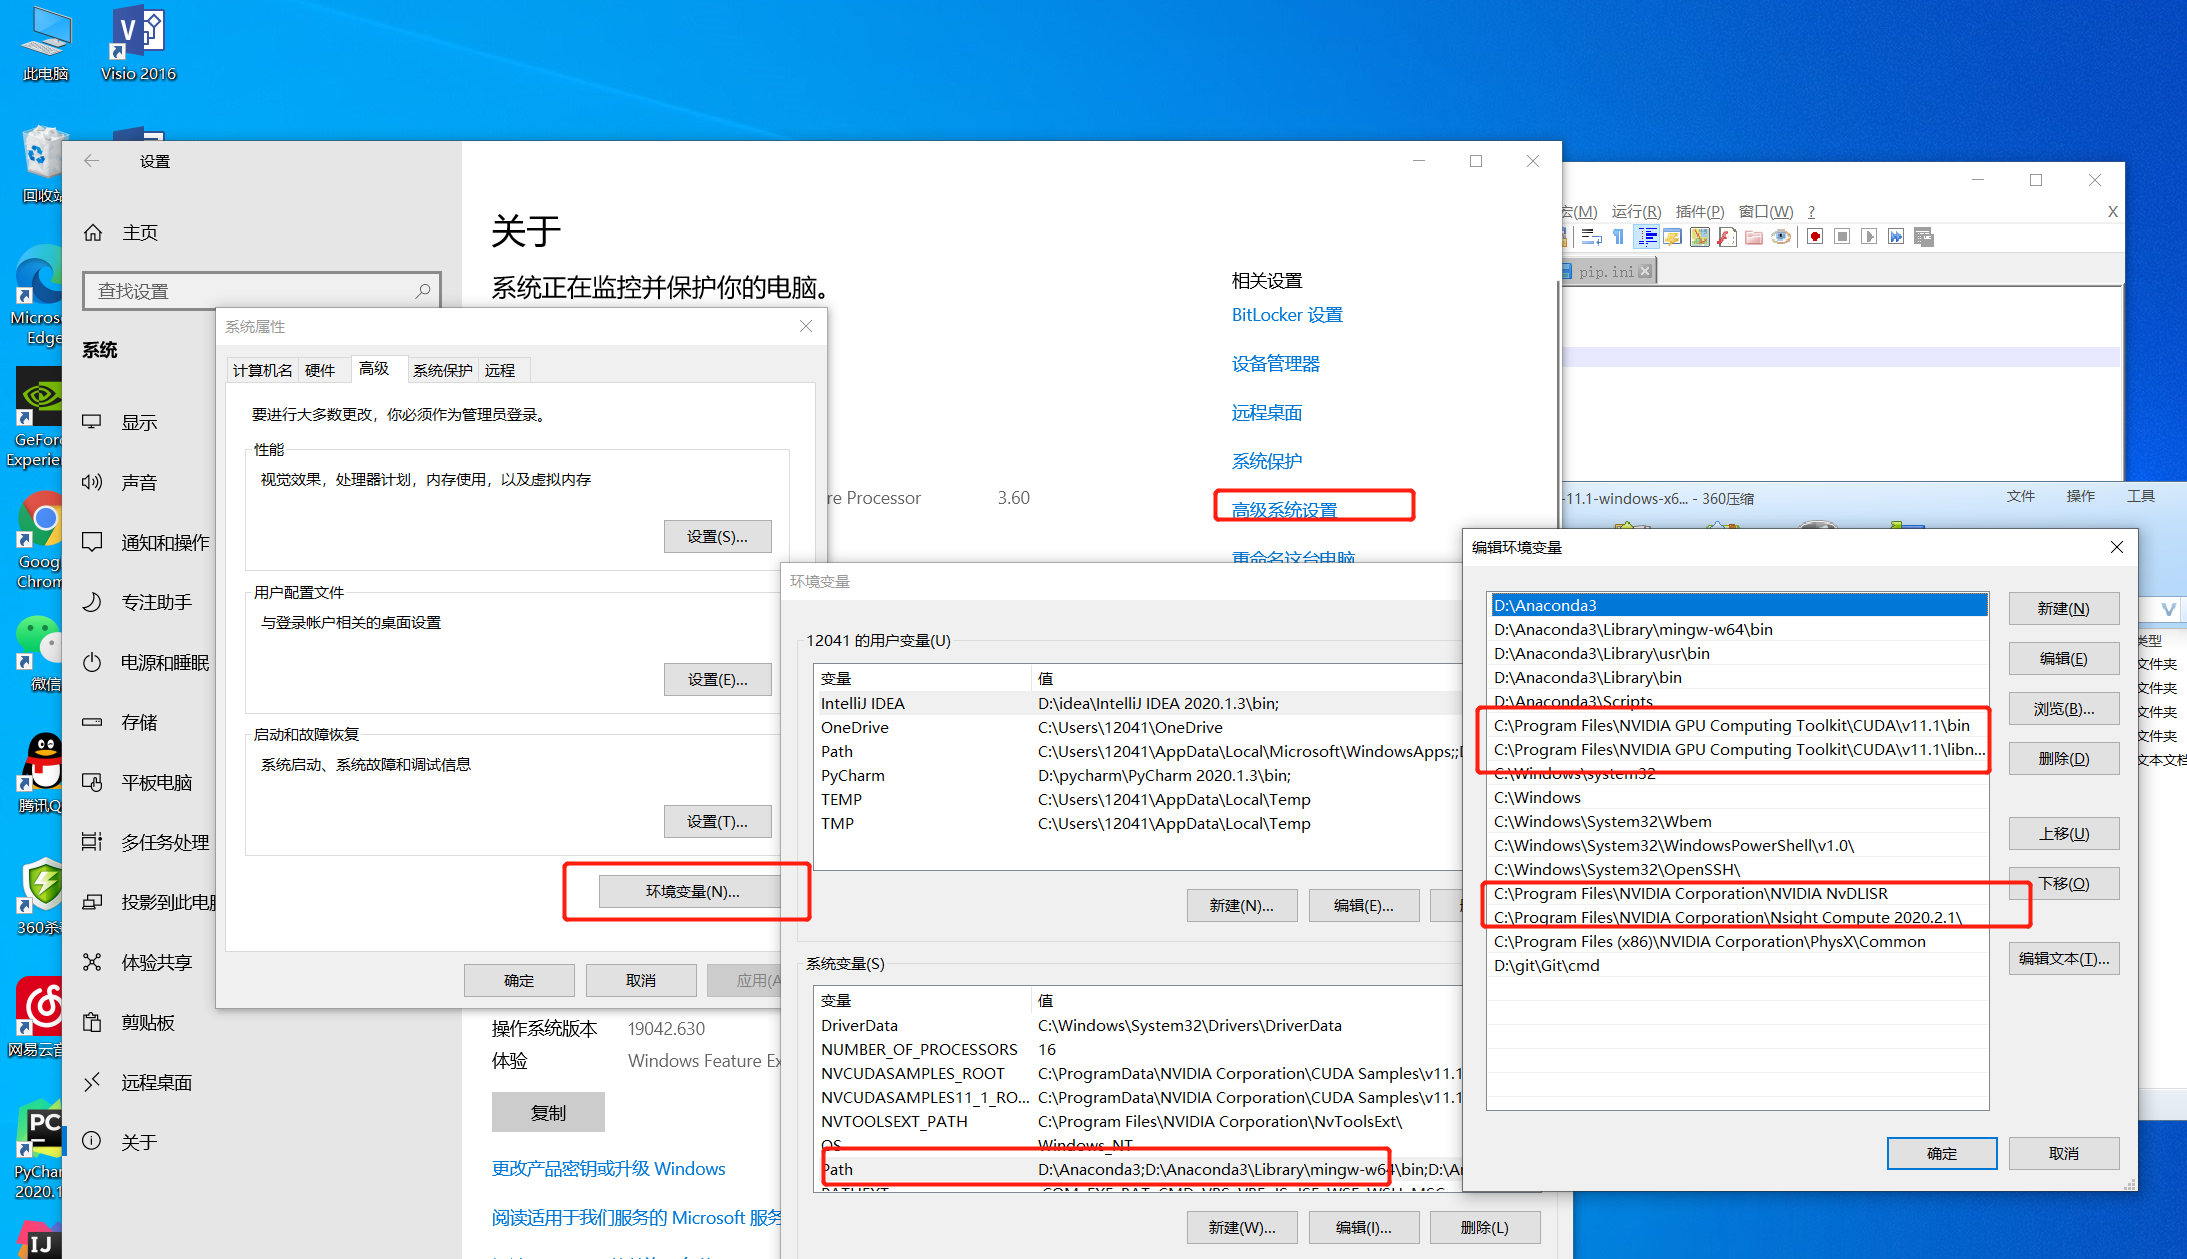Screen dimensions: 2187x1259
Task: Play the recorded macro in the editor toolbar
Action: point(1868,236)
